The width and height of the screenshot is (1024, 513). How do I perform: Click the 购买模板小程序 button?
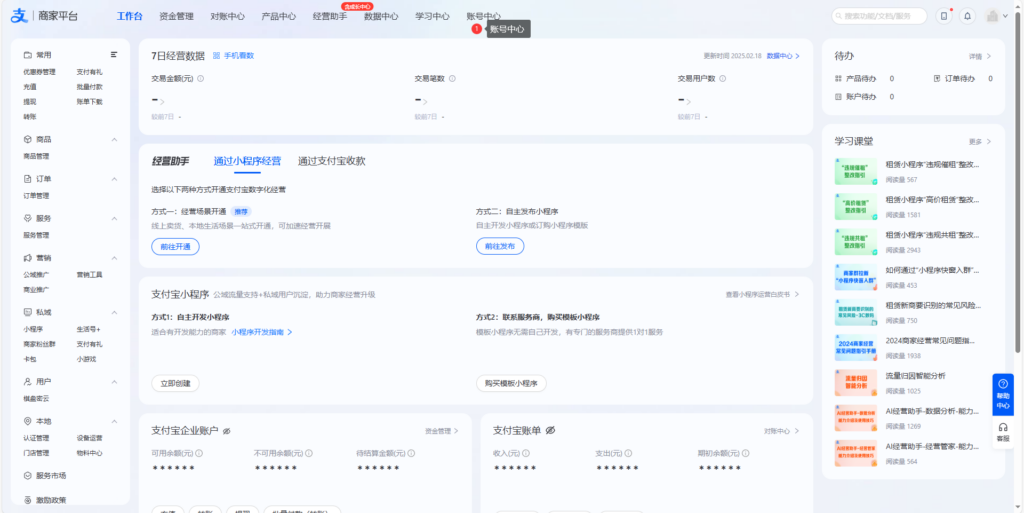511,384
